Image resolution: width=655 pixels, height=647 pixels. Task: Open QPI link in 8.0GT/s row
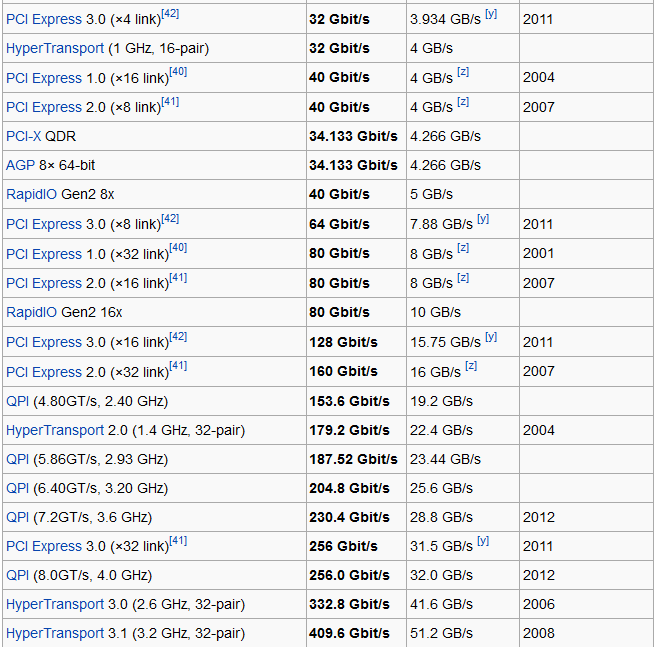(x=18, y=576)
